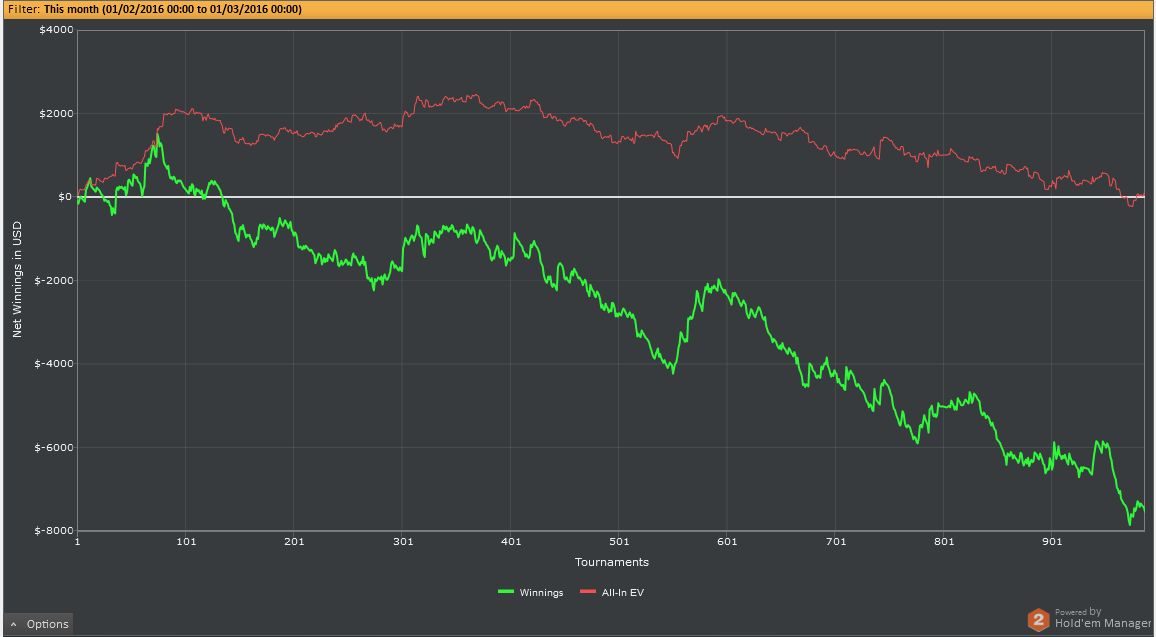Click the 801 x-axis tick label
The image size is (1156, 637).
click(943, 542)
